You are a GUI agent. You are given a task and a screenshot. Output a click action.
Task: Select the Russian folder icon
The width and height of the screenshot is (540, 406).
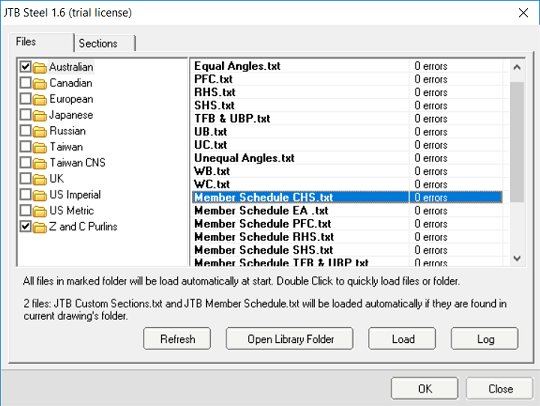40,131
